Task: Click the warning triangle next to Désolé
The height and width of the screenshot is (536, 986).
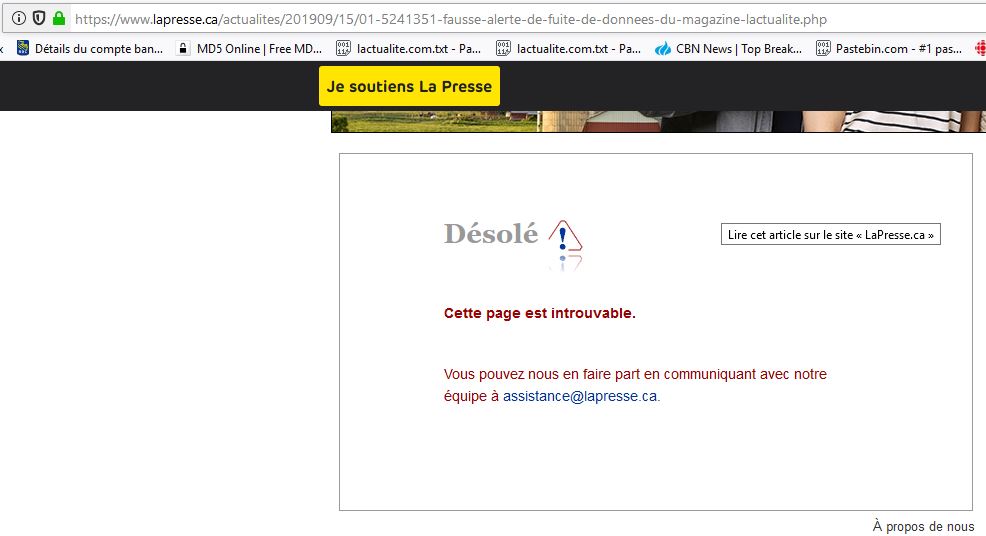Action: click(x=564, y=238)
